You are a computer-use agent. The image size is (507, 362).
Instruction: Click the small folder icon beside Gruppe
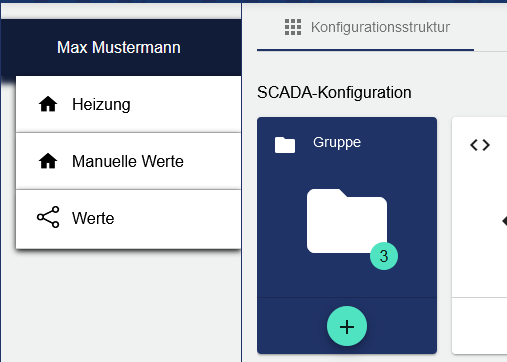pos(285,145)
